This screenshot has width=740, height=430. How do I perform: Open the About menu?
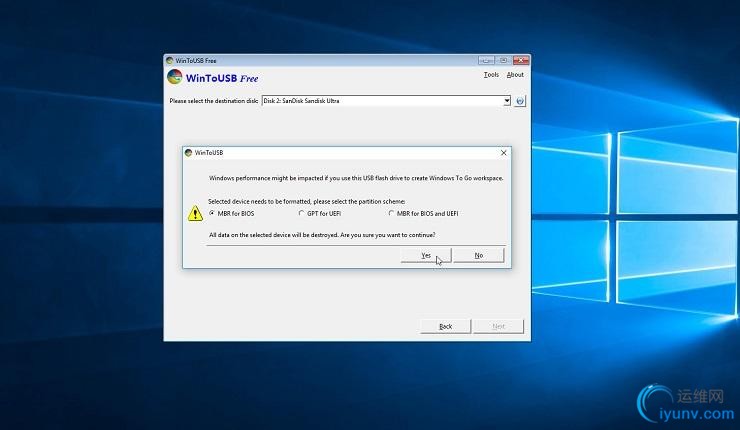tap(515, 75)
